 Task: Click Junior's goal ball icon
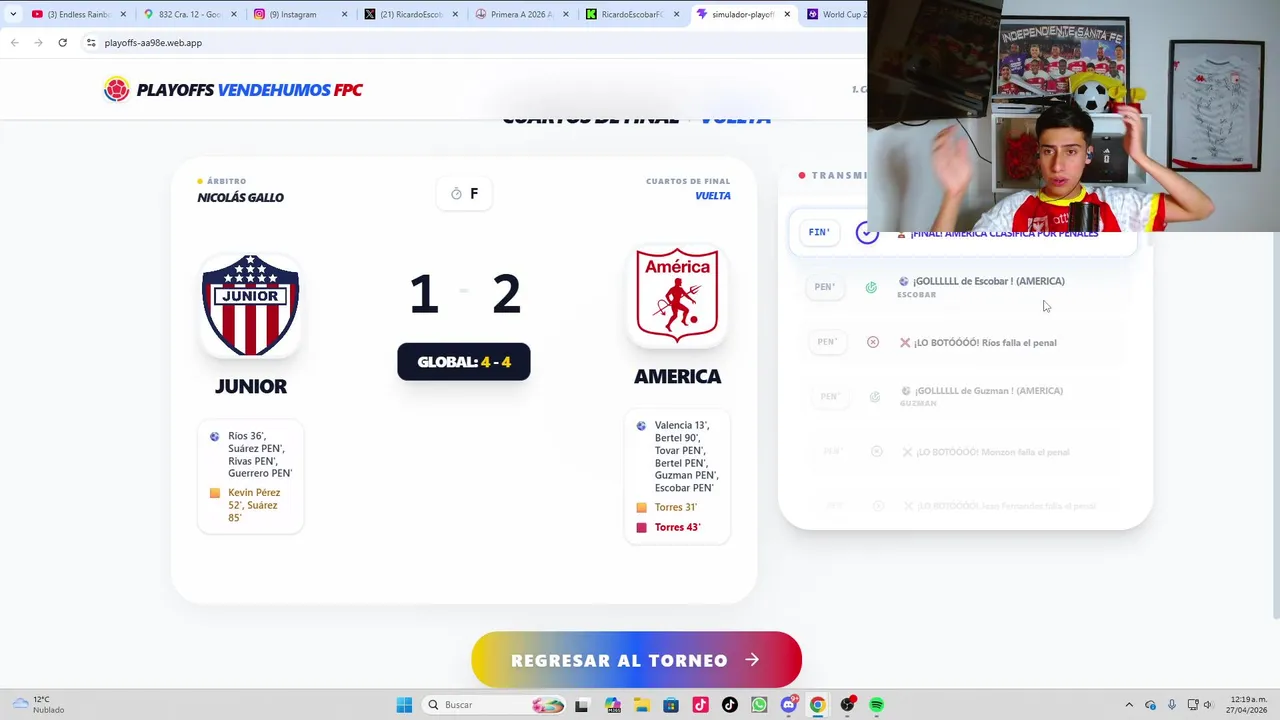click(x=215, y=437)
